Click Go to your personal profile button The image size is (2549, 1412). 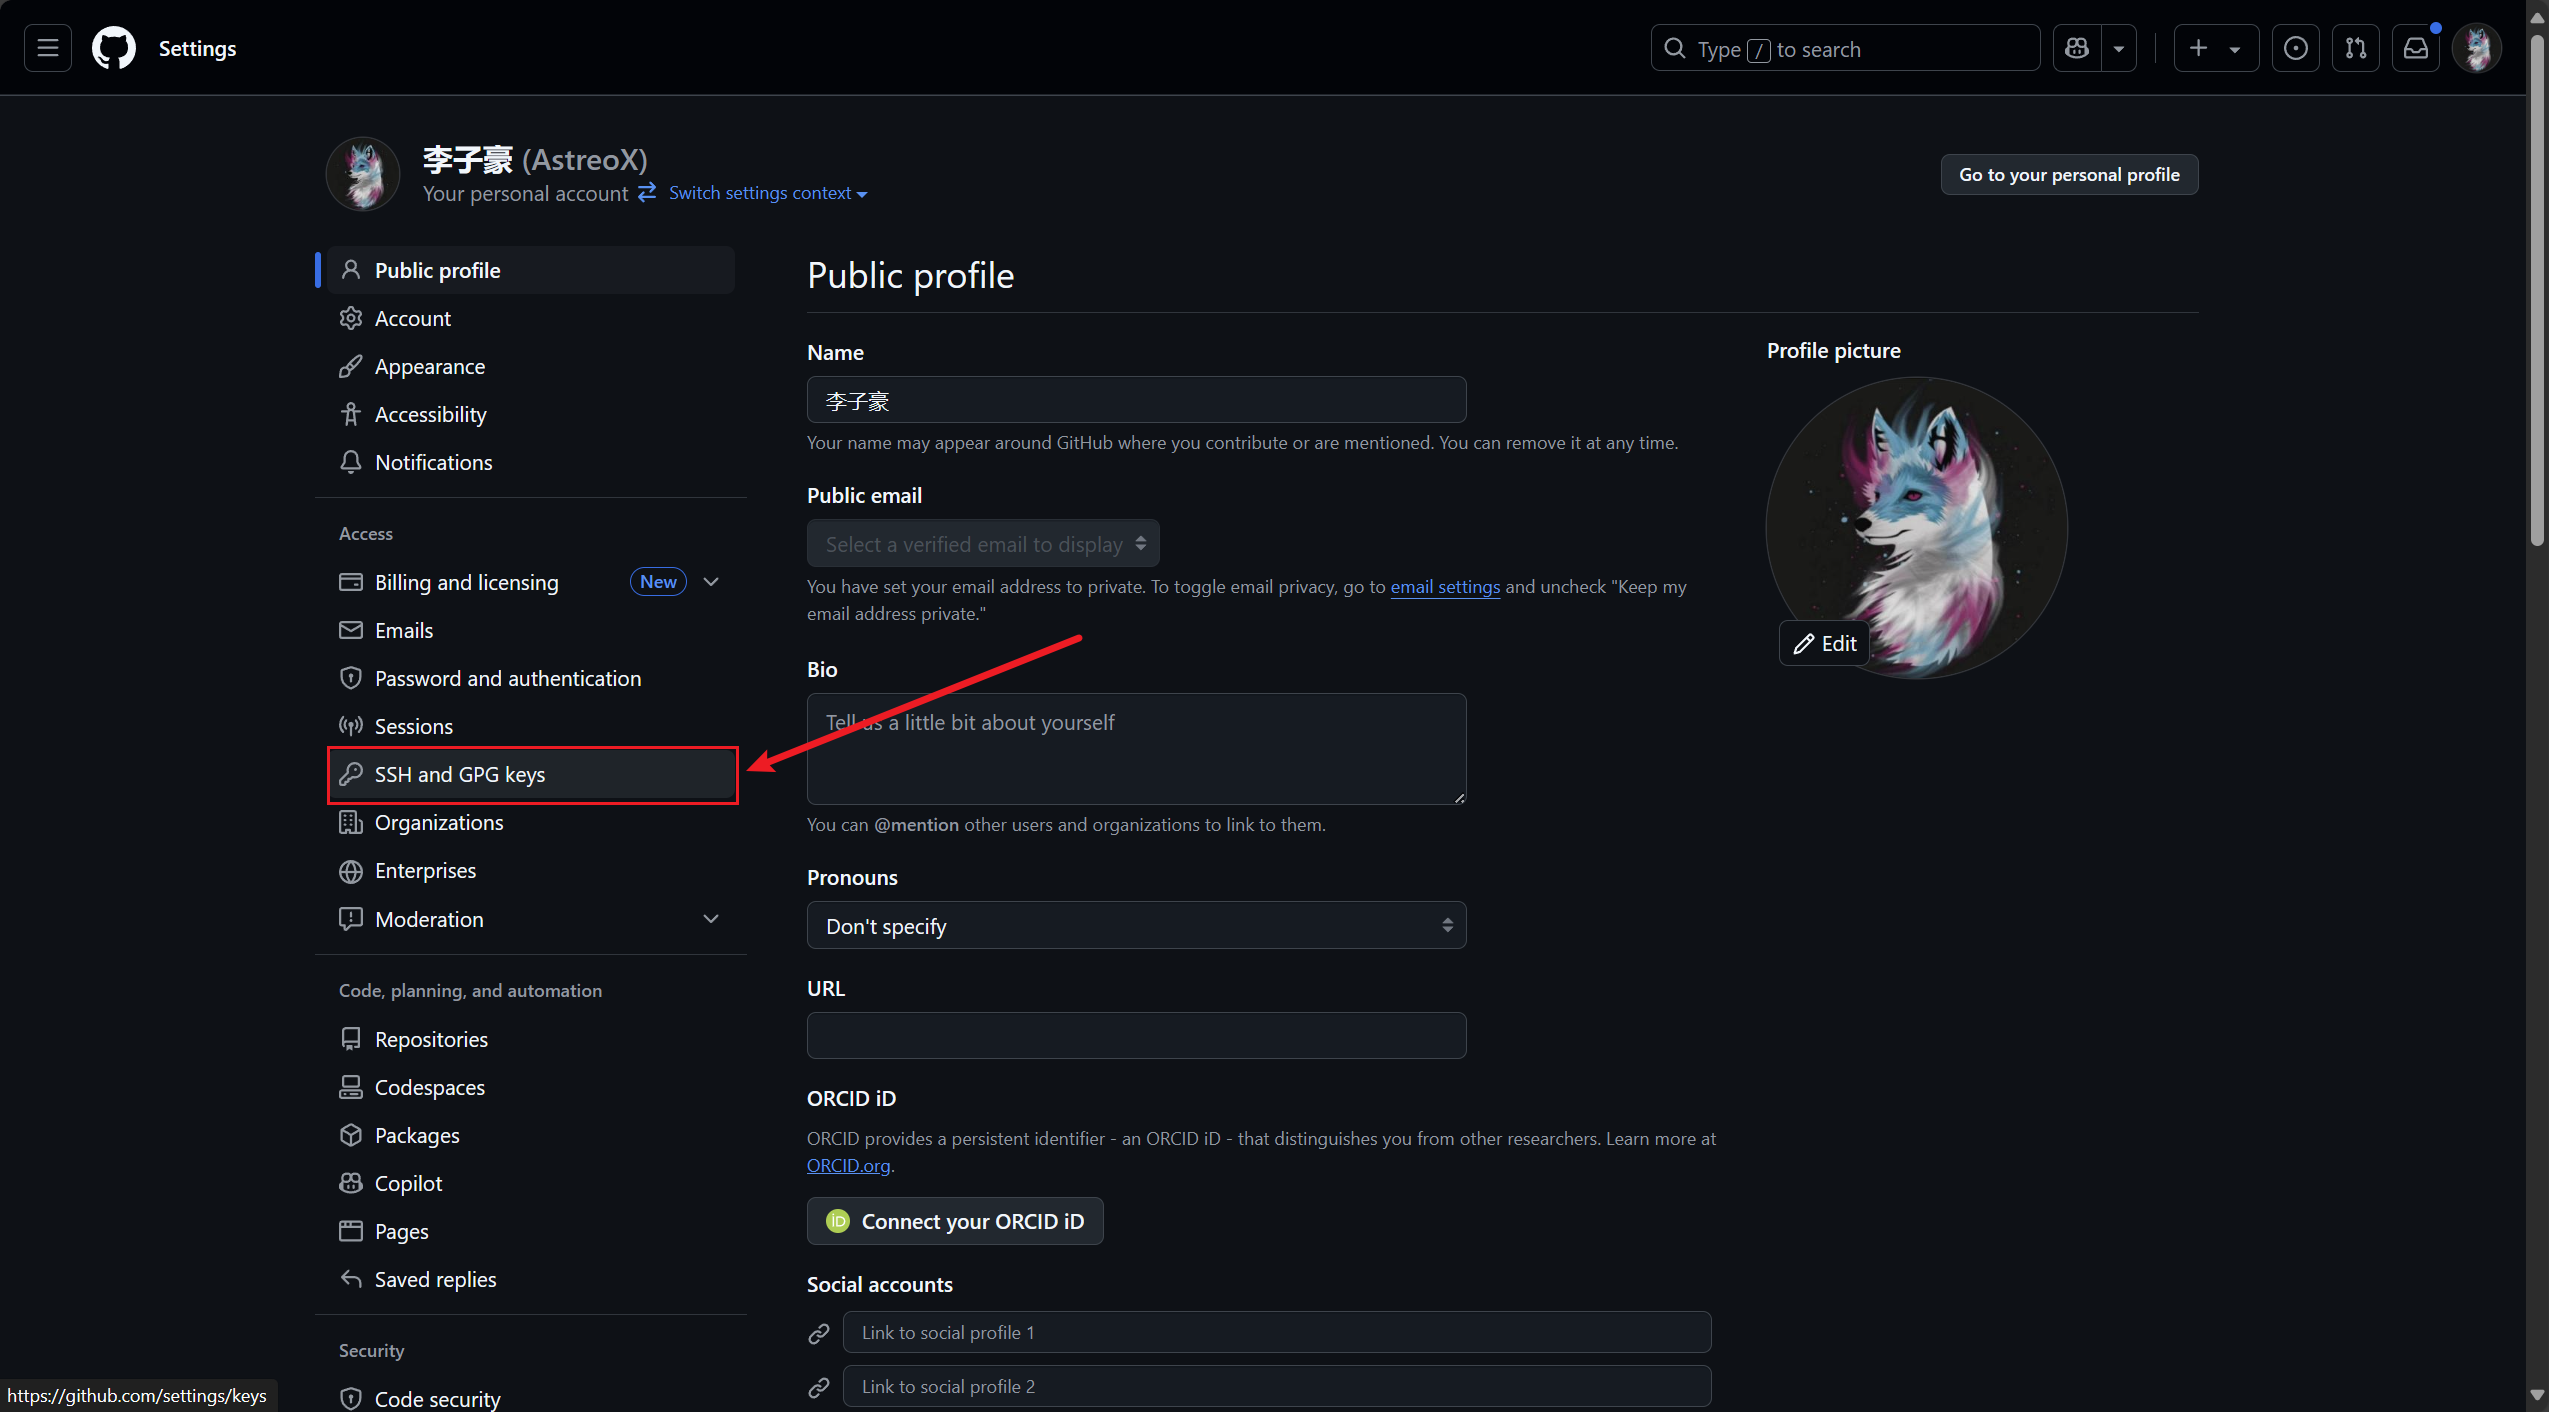(2069, 175)
